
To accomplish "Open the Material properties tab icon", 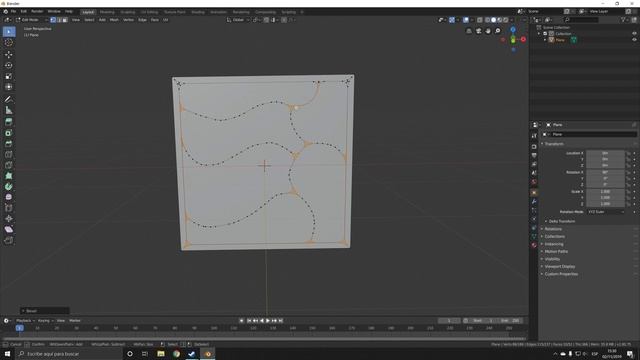I will [534, 245].
